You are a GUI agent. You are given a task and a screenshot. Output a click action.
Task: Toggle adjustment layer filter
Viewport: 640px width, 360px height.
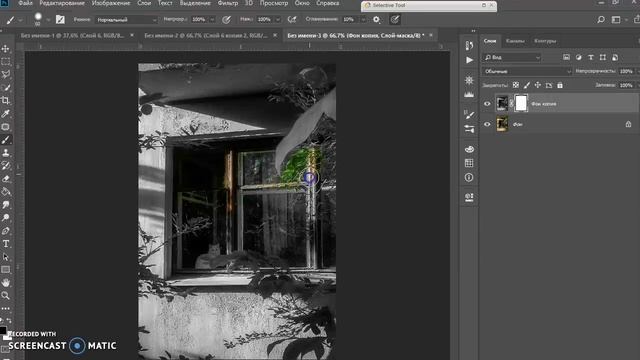tap(578, 58)
